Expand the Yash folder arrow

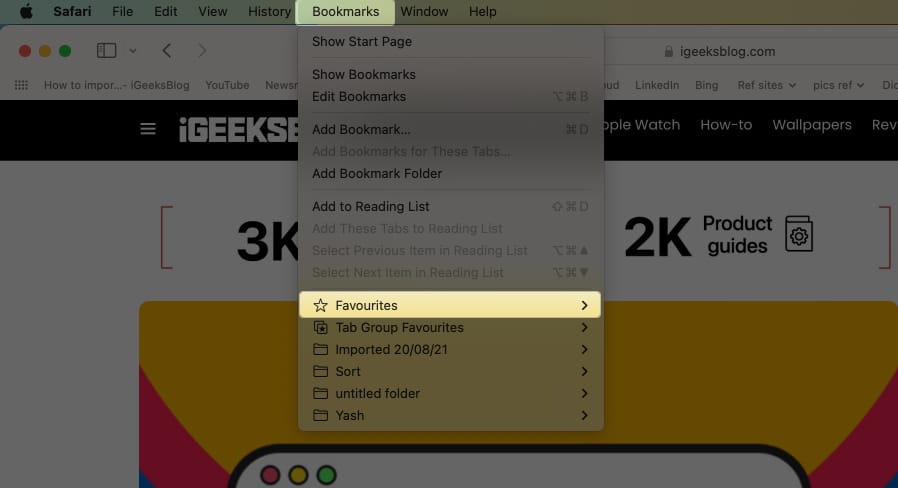click(584, 415)
